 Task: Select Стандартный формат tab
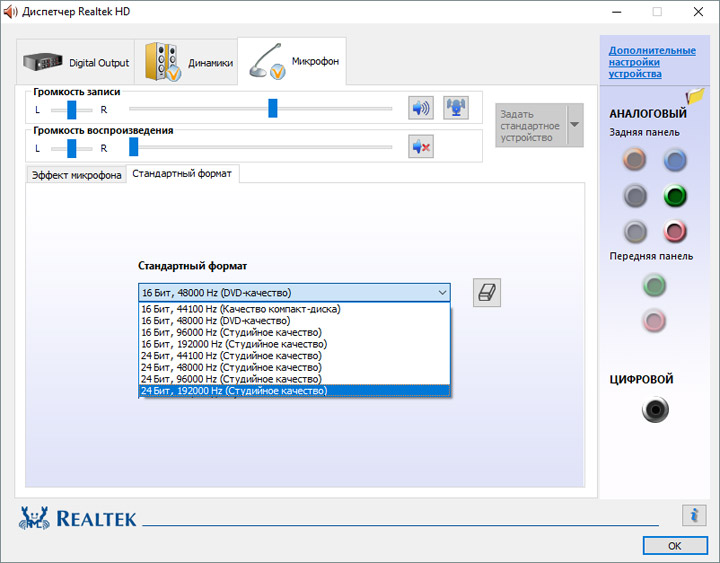[x=182, y=174]
